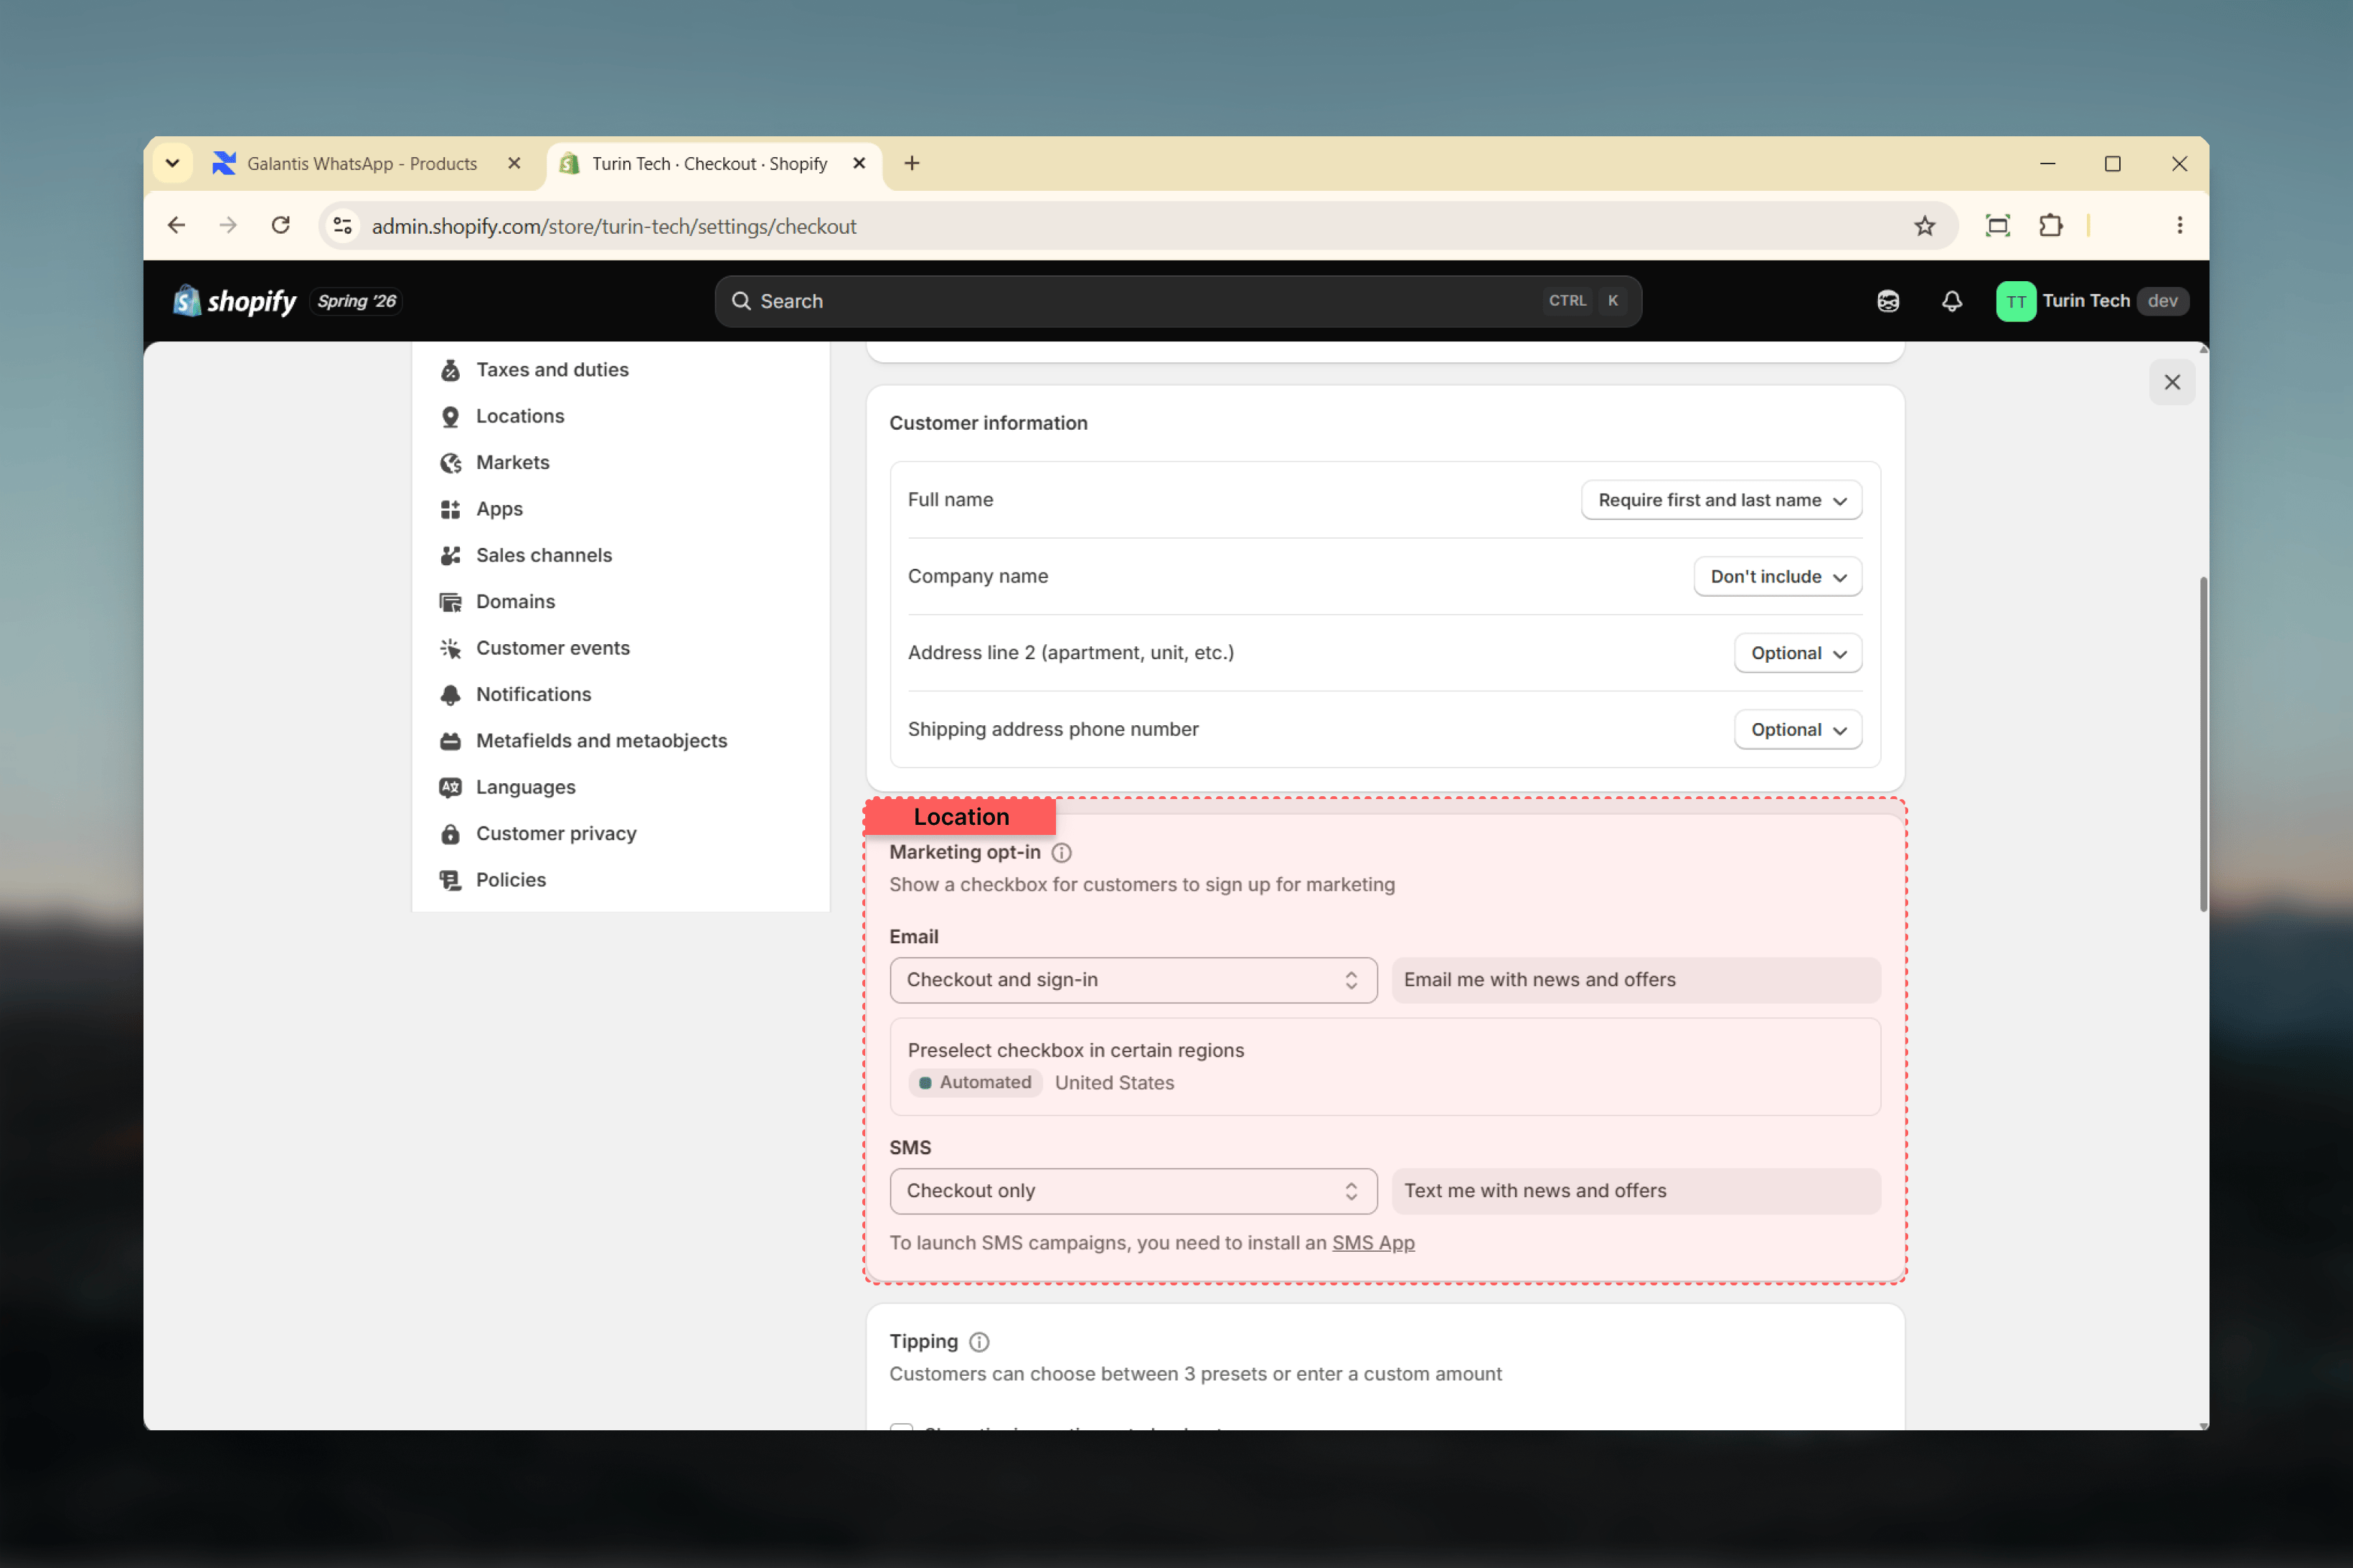Go forward in browser history
The height and width of the screenshot is (1568, 2353).
[228, 226]
